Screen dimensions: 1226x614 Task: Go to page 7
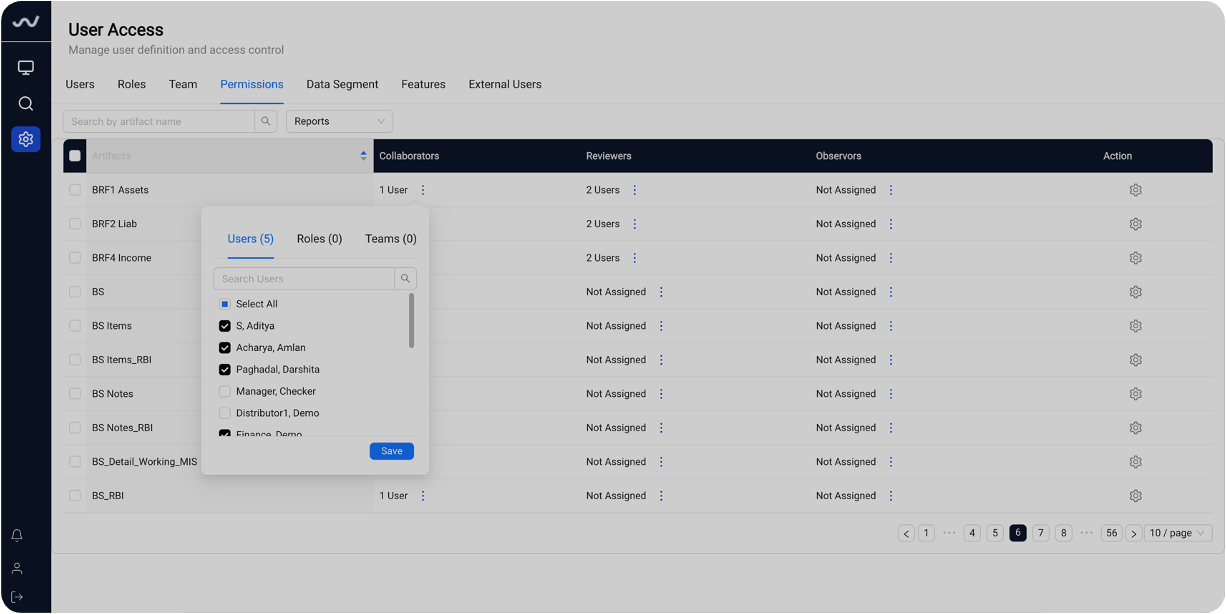coord(1041,533)
